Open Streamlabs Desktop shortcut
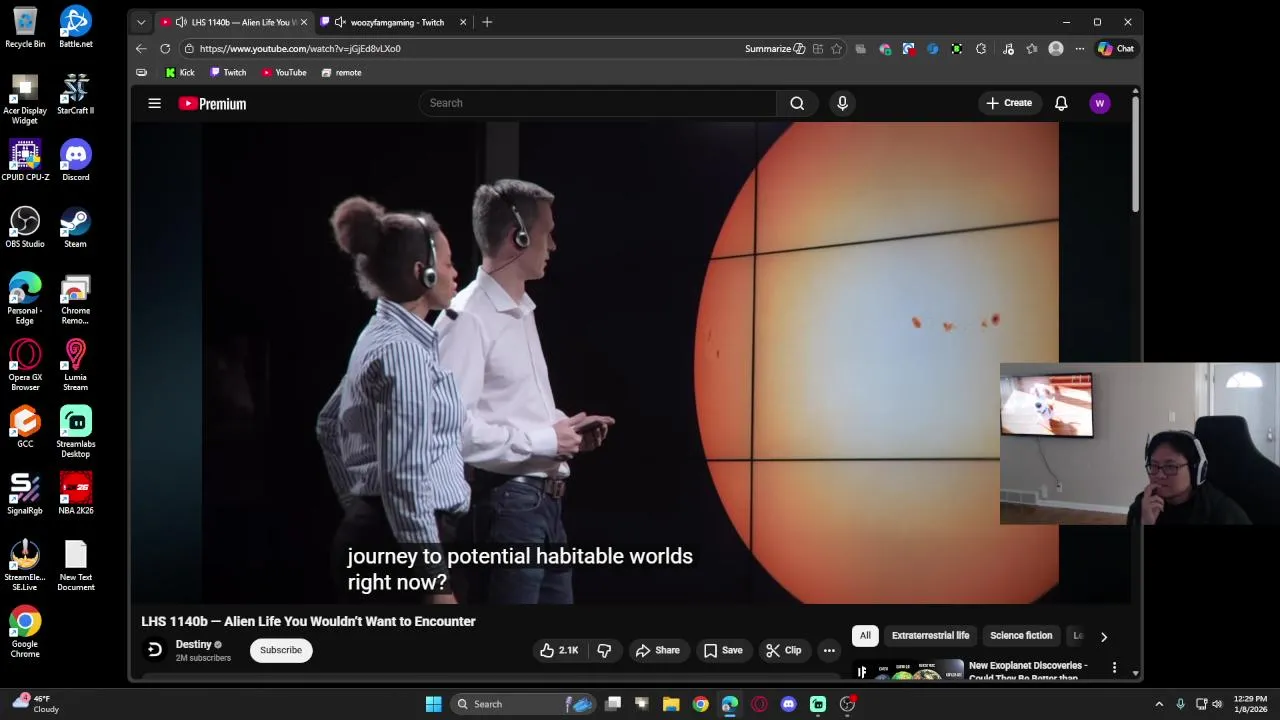Screen dimensions: 1280x720 click(x=75, y=432)
